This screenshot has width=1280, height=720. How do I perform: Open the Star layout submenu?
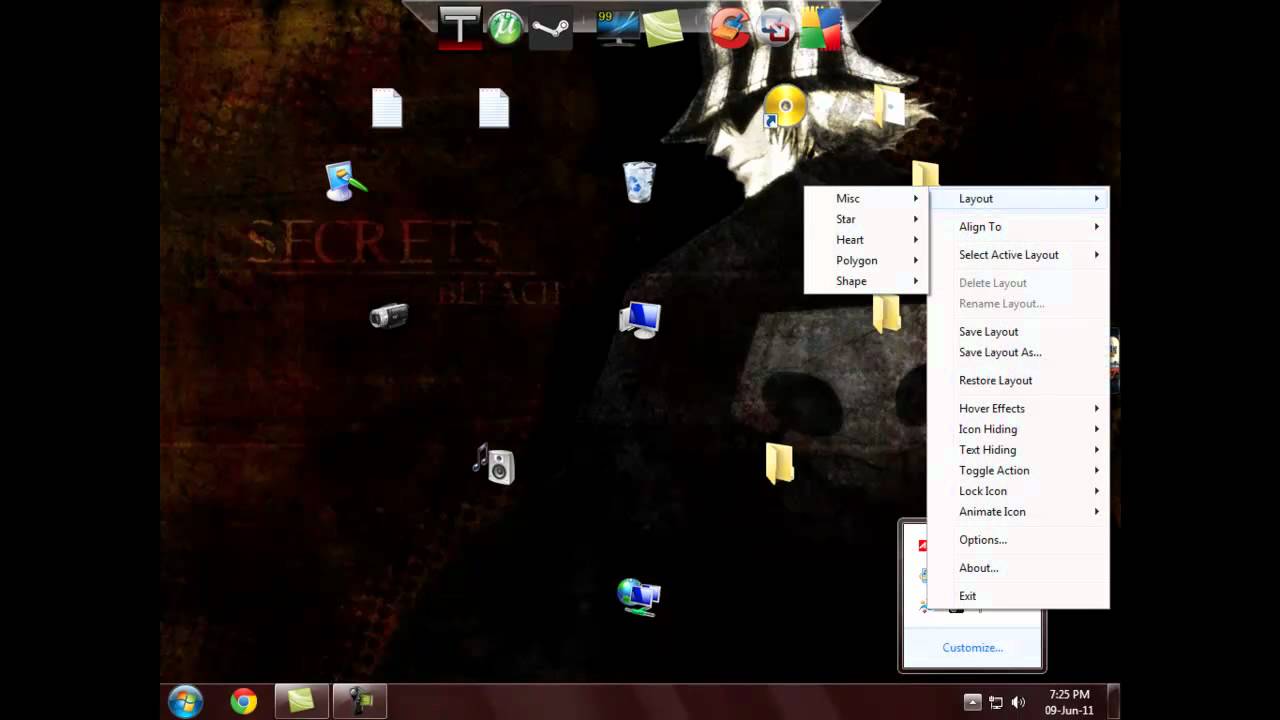(866, 219)
